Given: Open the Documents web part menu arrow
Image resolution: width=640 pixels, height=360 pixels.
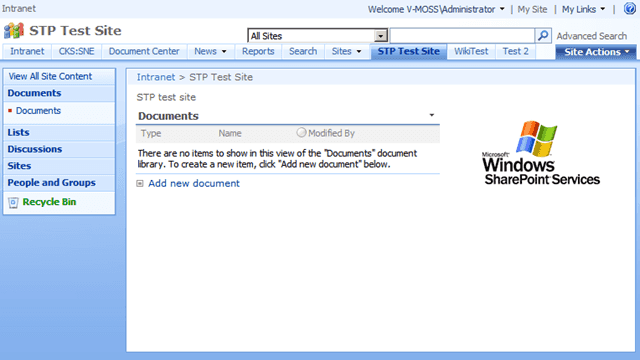Looking at the screenshot, I should (431, 115).
